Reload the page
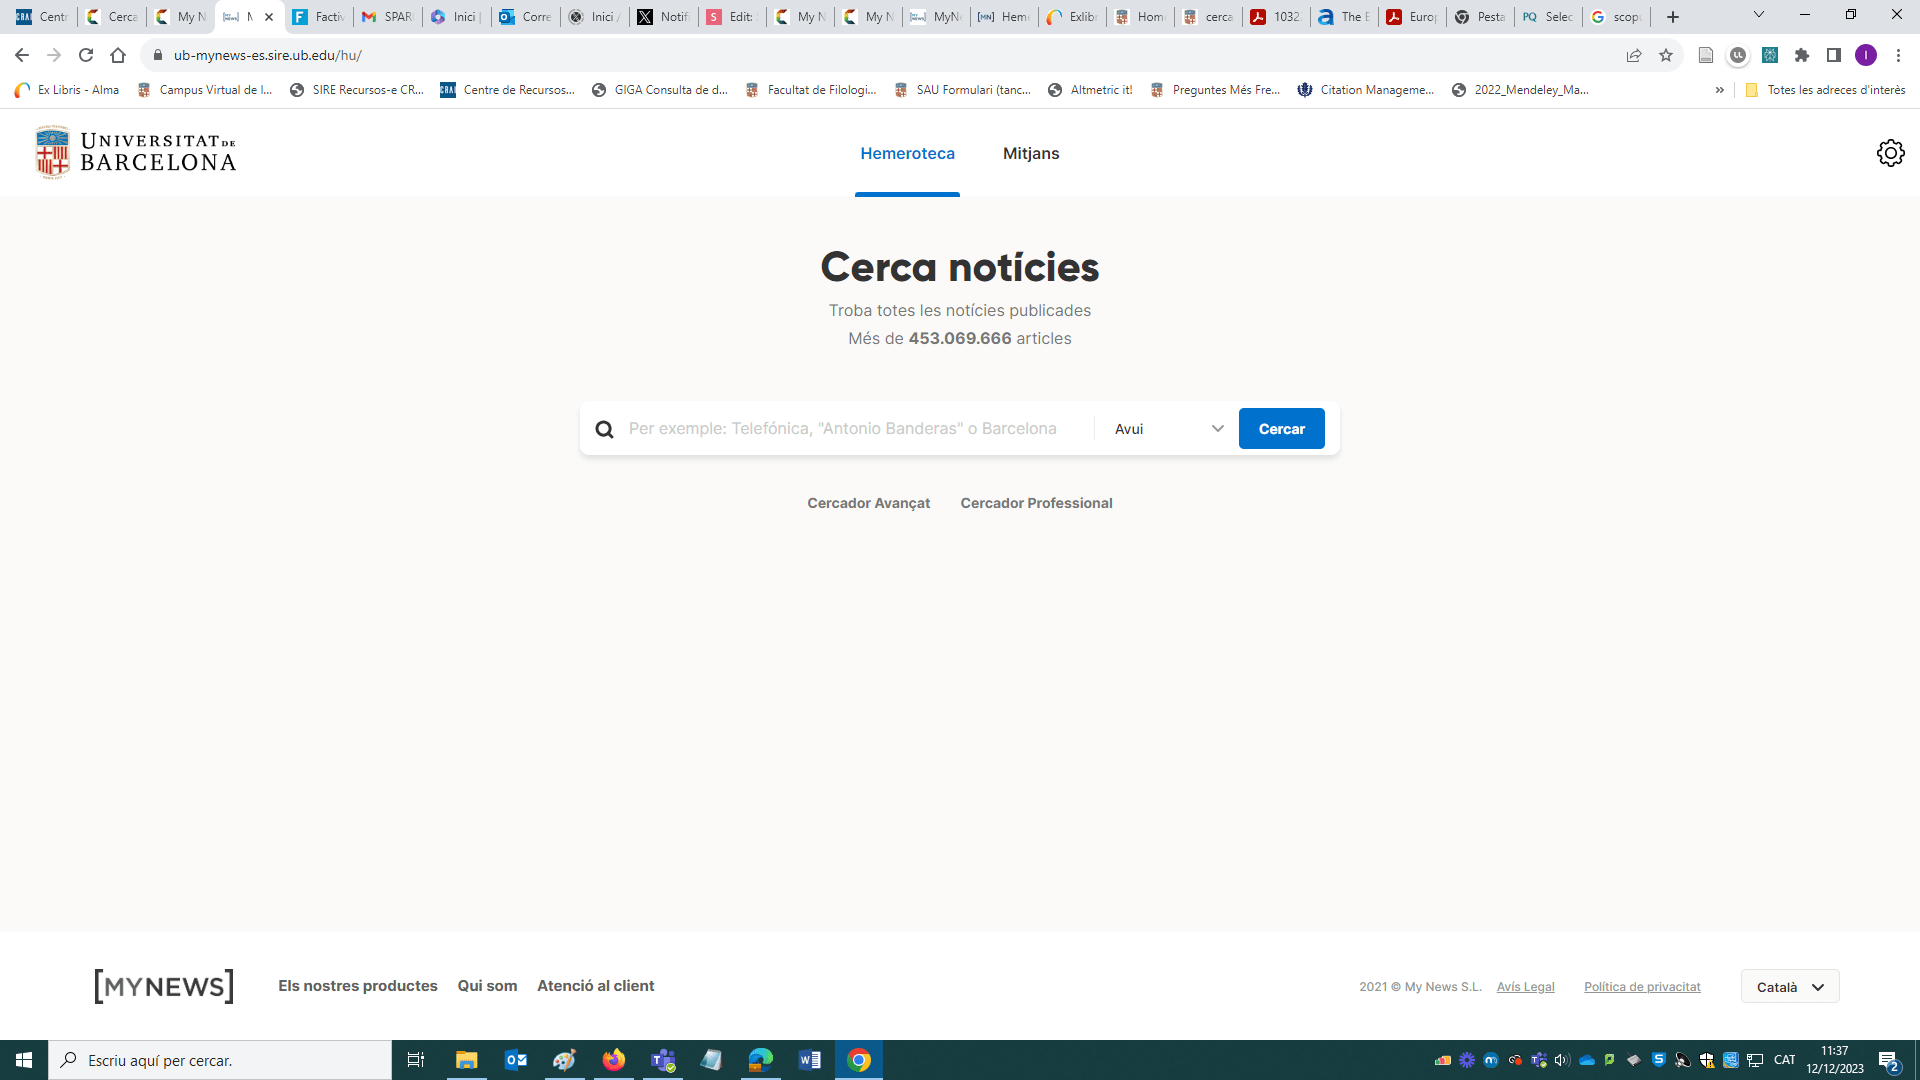This screenshot has height=1080, width=1920. tap(86, 55)
